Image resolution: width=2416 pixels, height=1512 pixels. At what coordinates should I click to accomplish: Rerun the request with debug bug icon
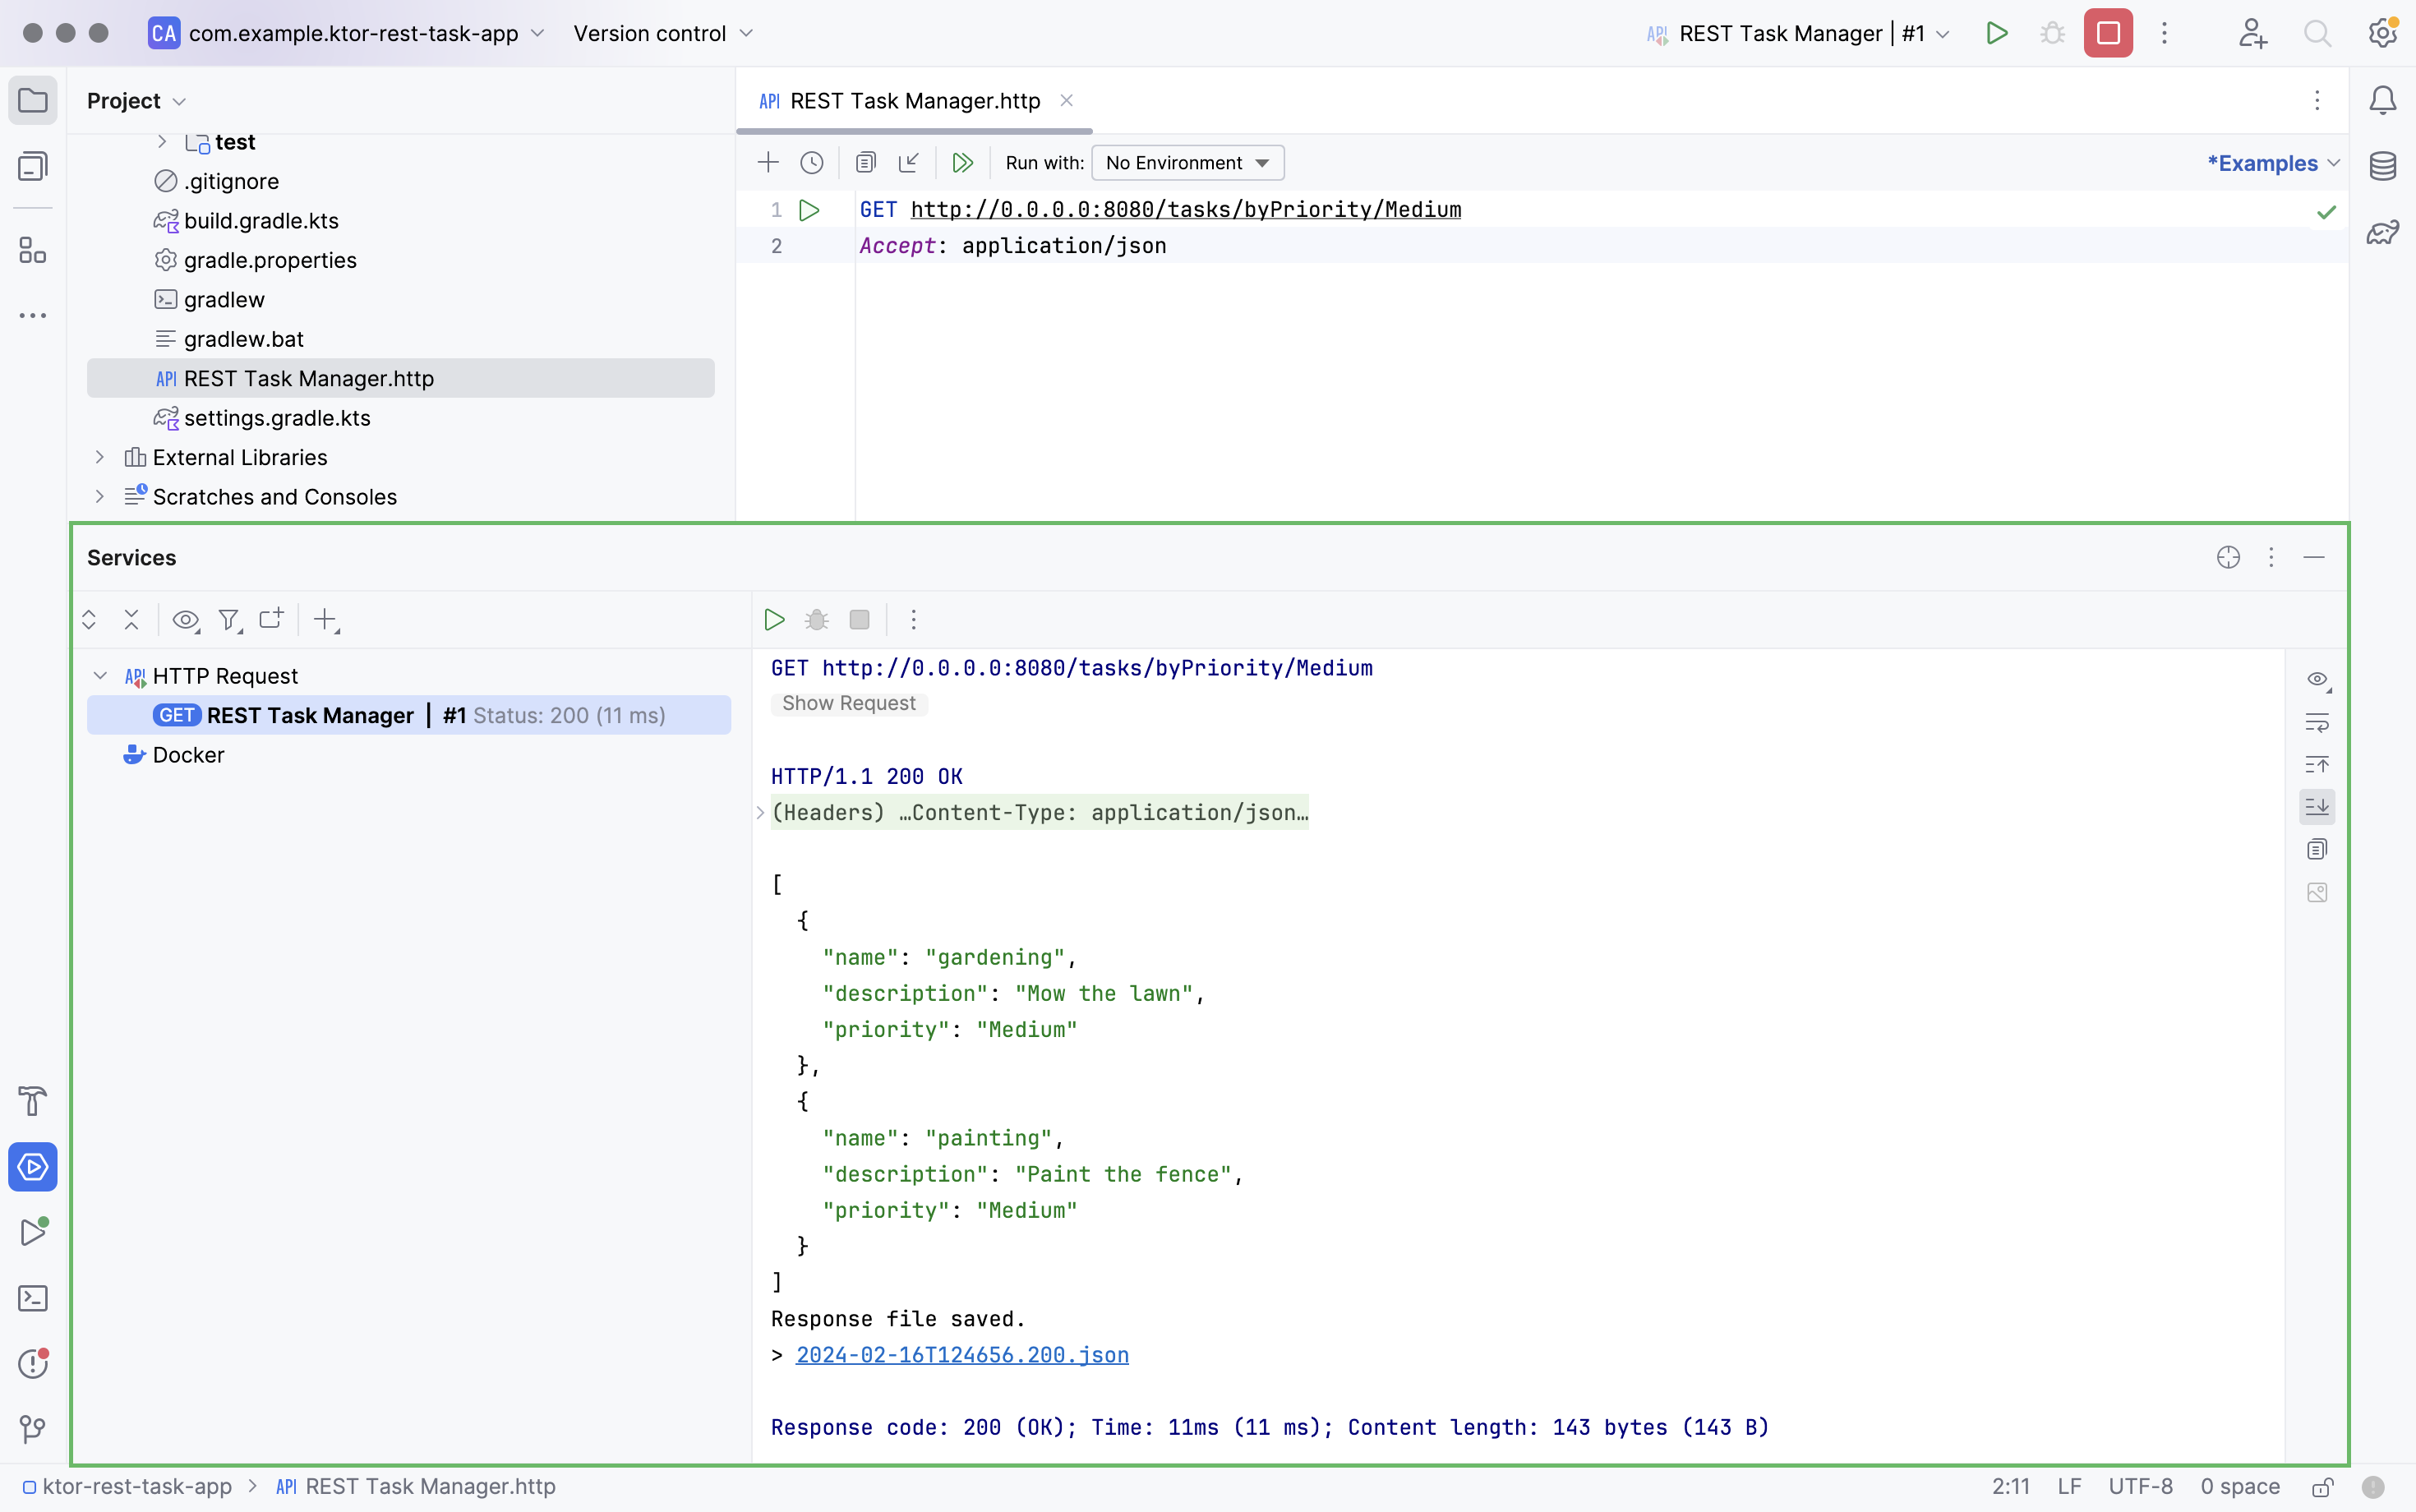pyautogui.click(x=817, y=620)
